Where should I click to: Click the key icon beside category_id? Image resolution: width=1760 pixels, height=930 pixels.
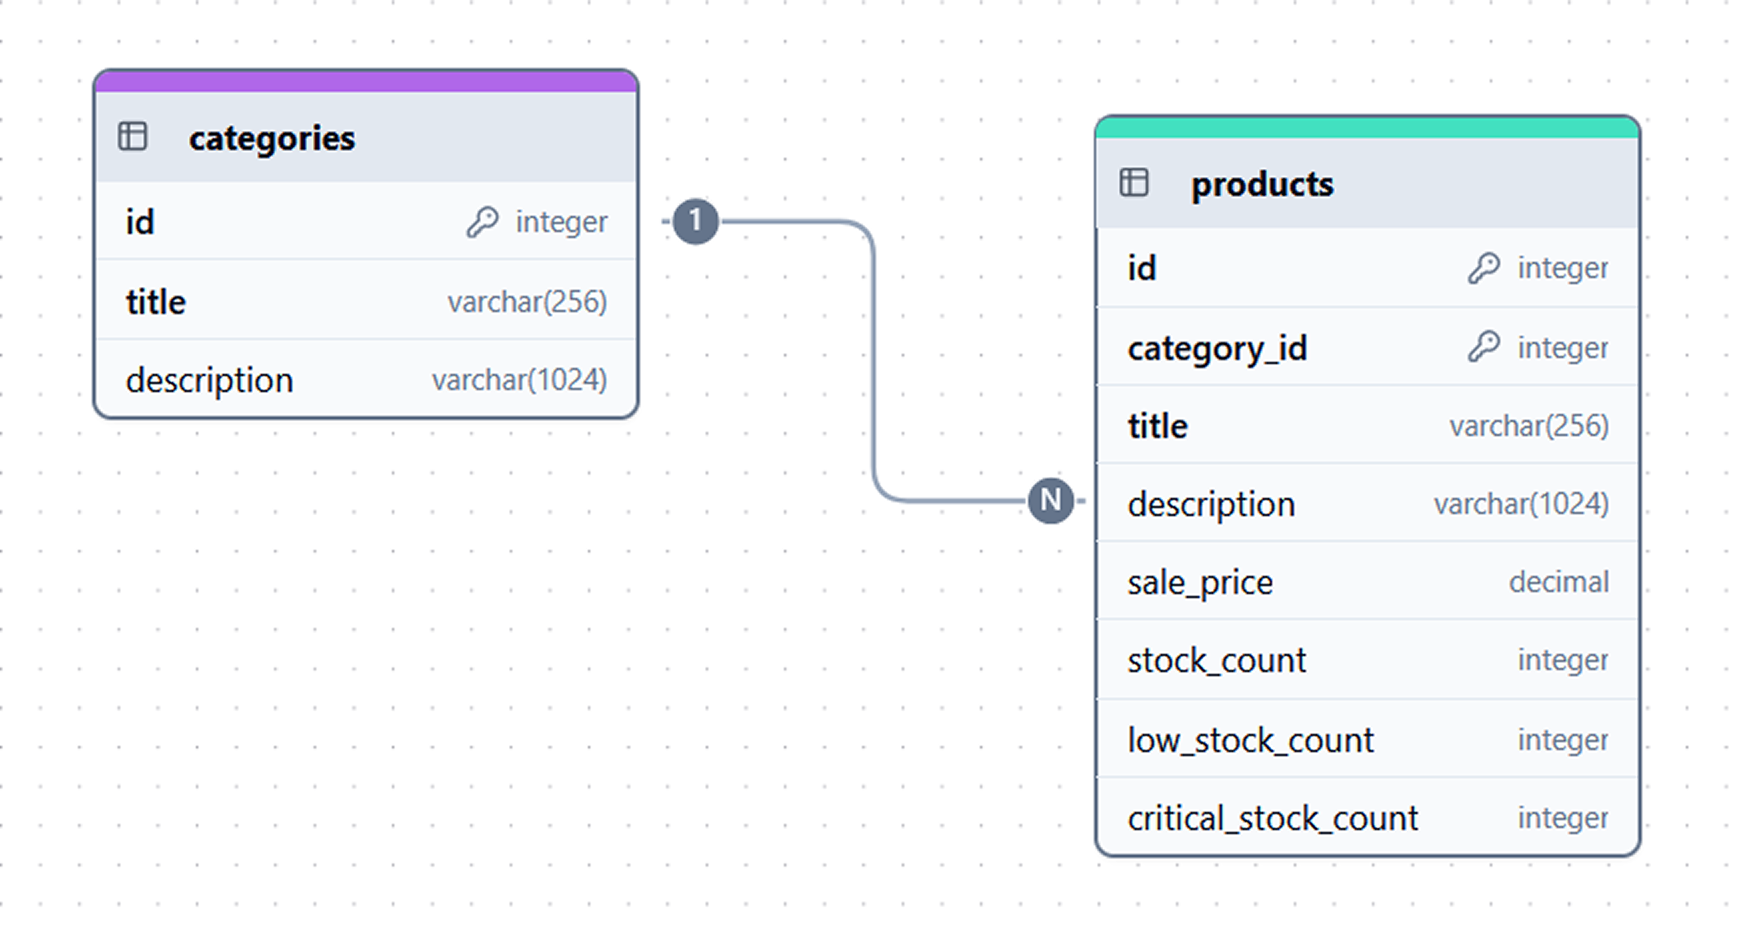coord(1484,347)
